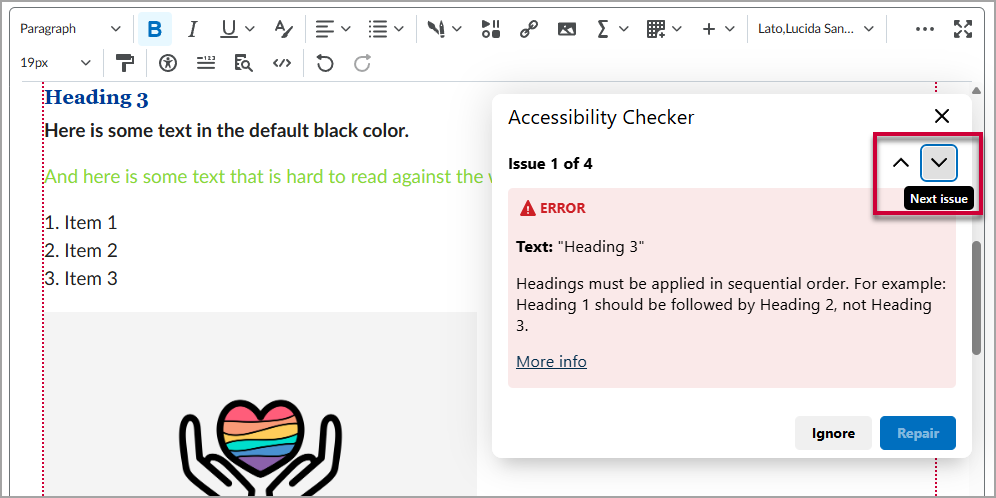
Task: Expand the alignment options arrow
Action: point(346,29)
